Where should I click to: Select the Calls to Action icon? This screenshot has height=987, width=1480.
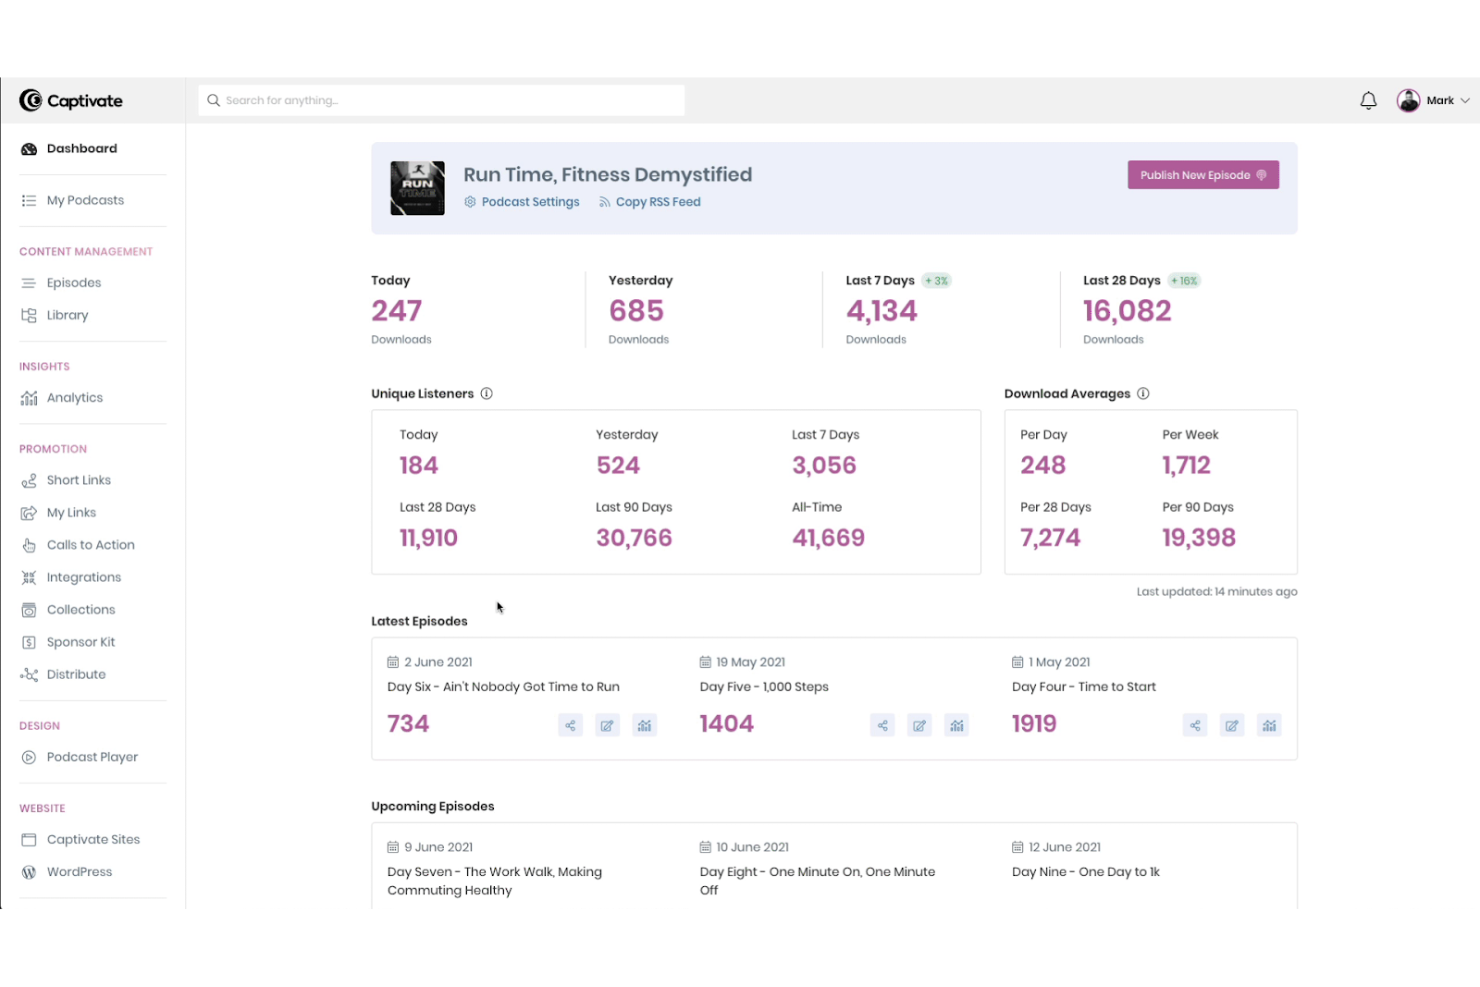pos(30,544)
